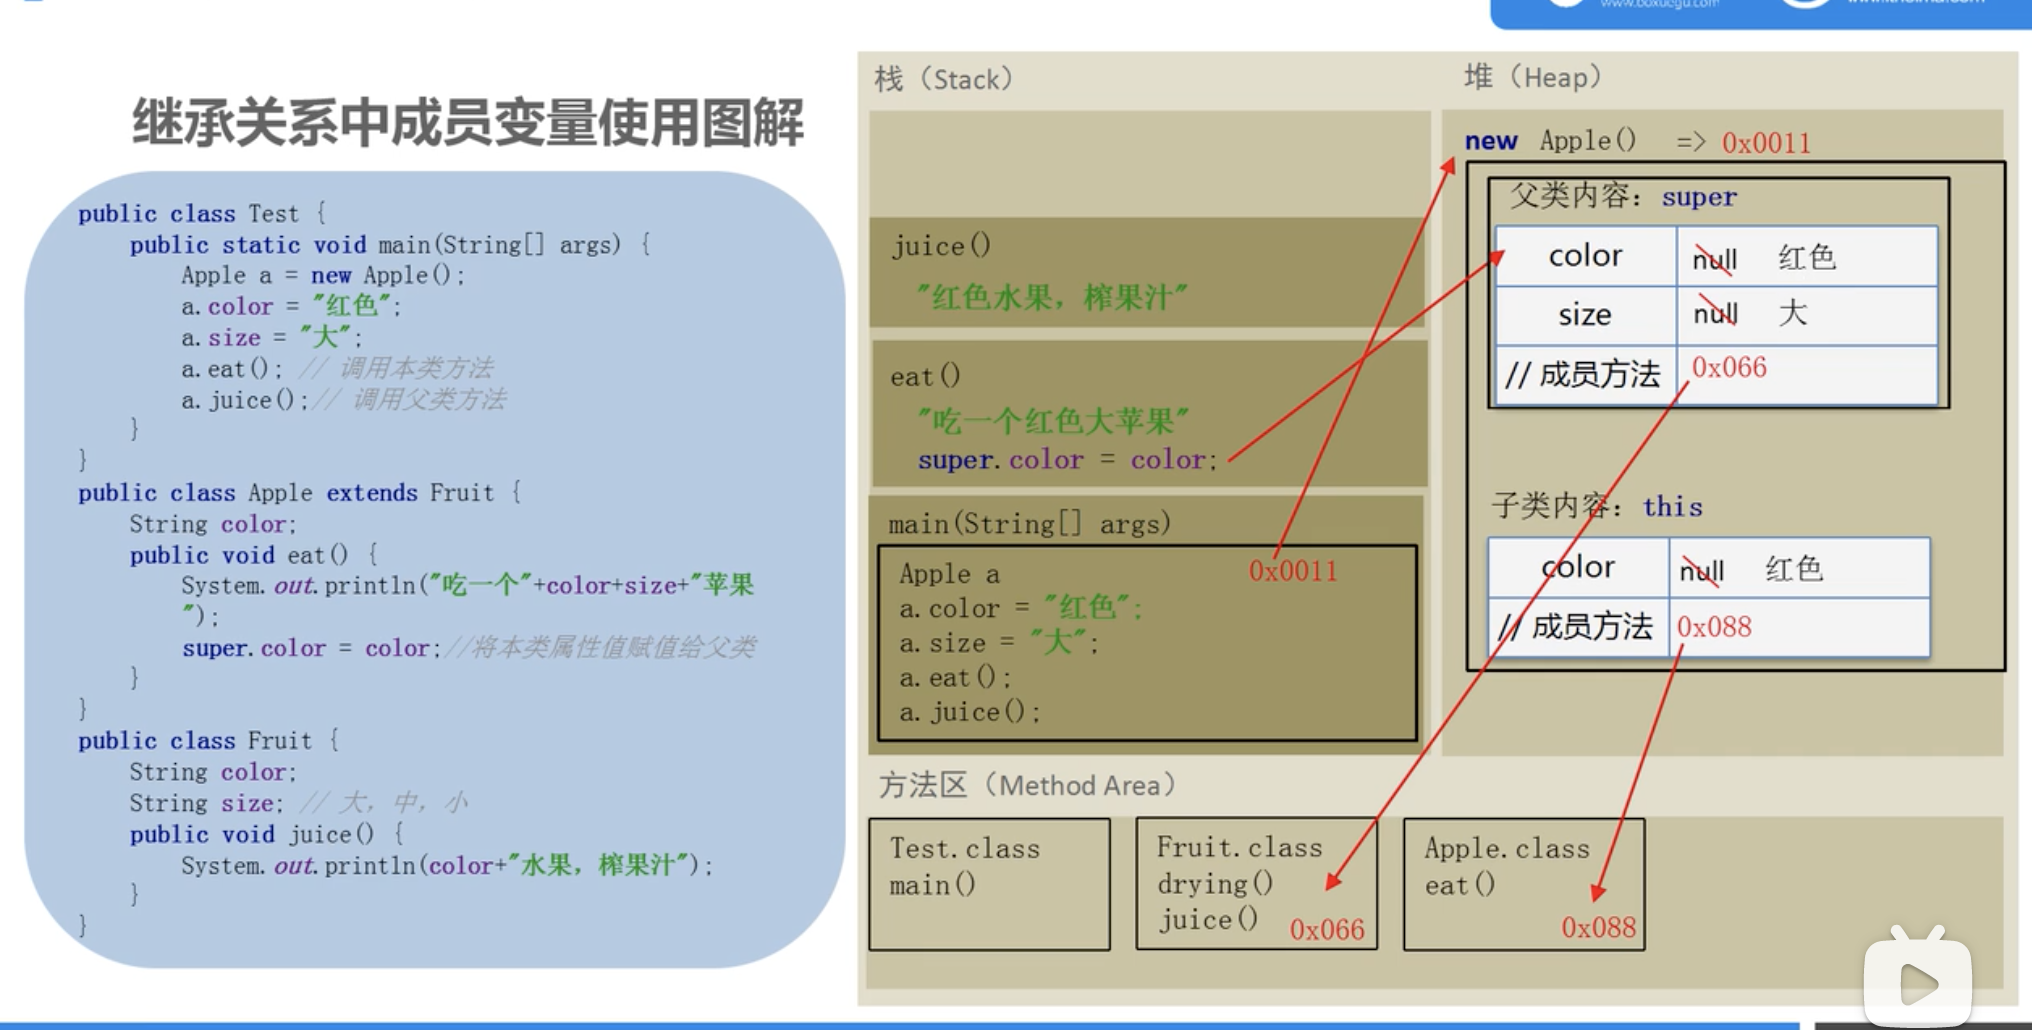Click the 'public static void main' code line
Image resolution: width=2032 pixels, height=1030 pixels.
coord(390,244)
